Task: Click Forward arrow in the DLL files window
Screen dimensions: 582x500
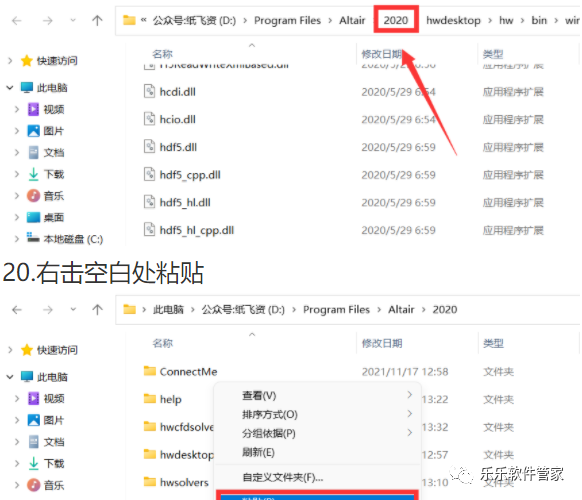Action: coord(48,20)
